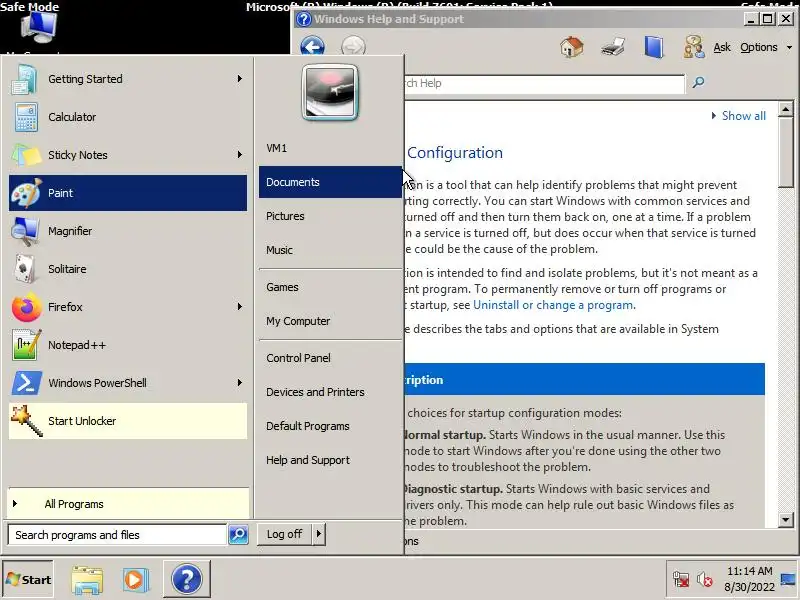The image size is (800, 600).
Task: Click the Search Help magnifier icon
Action: coord(698,82)
